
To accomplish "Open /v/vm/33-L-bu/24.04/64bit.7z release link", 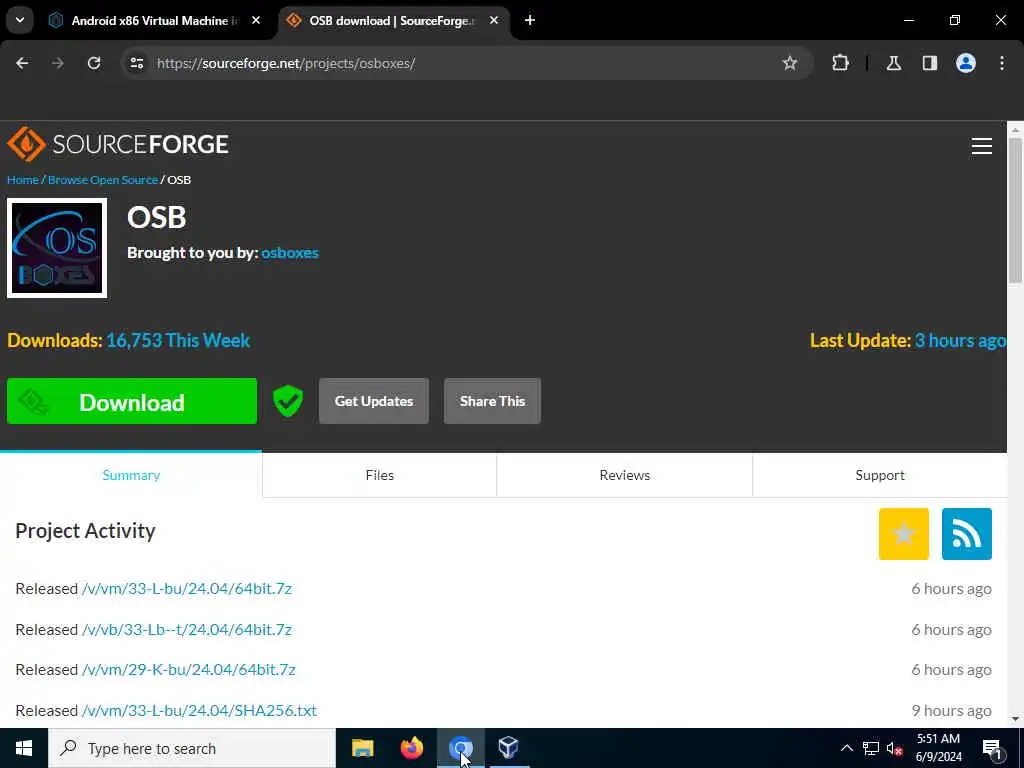I will click(187, 588).
